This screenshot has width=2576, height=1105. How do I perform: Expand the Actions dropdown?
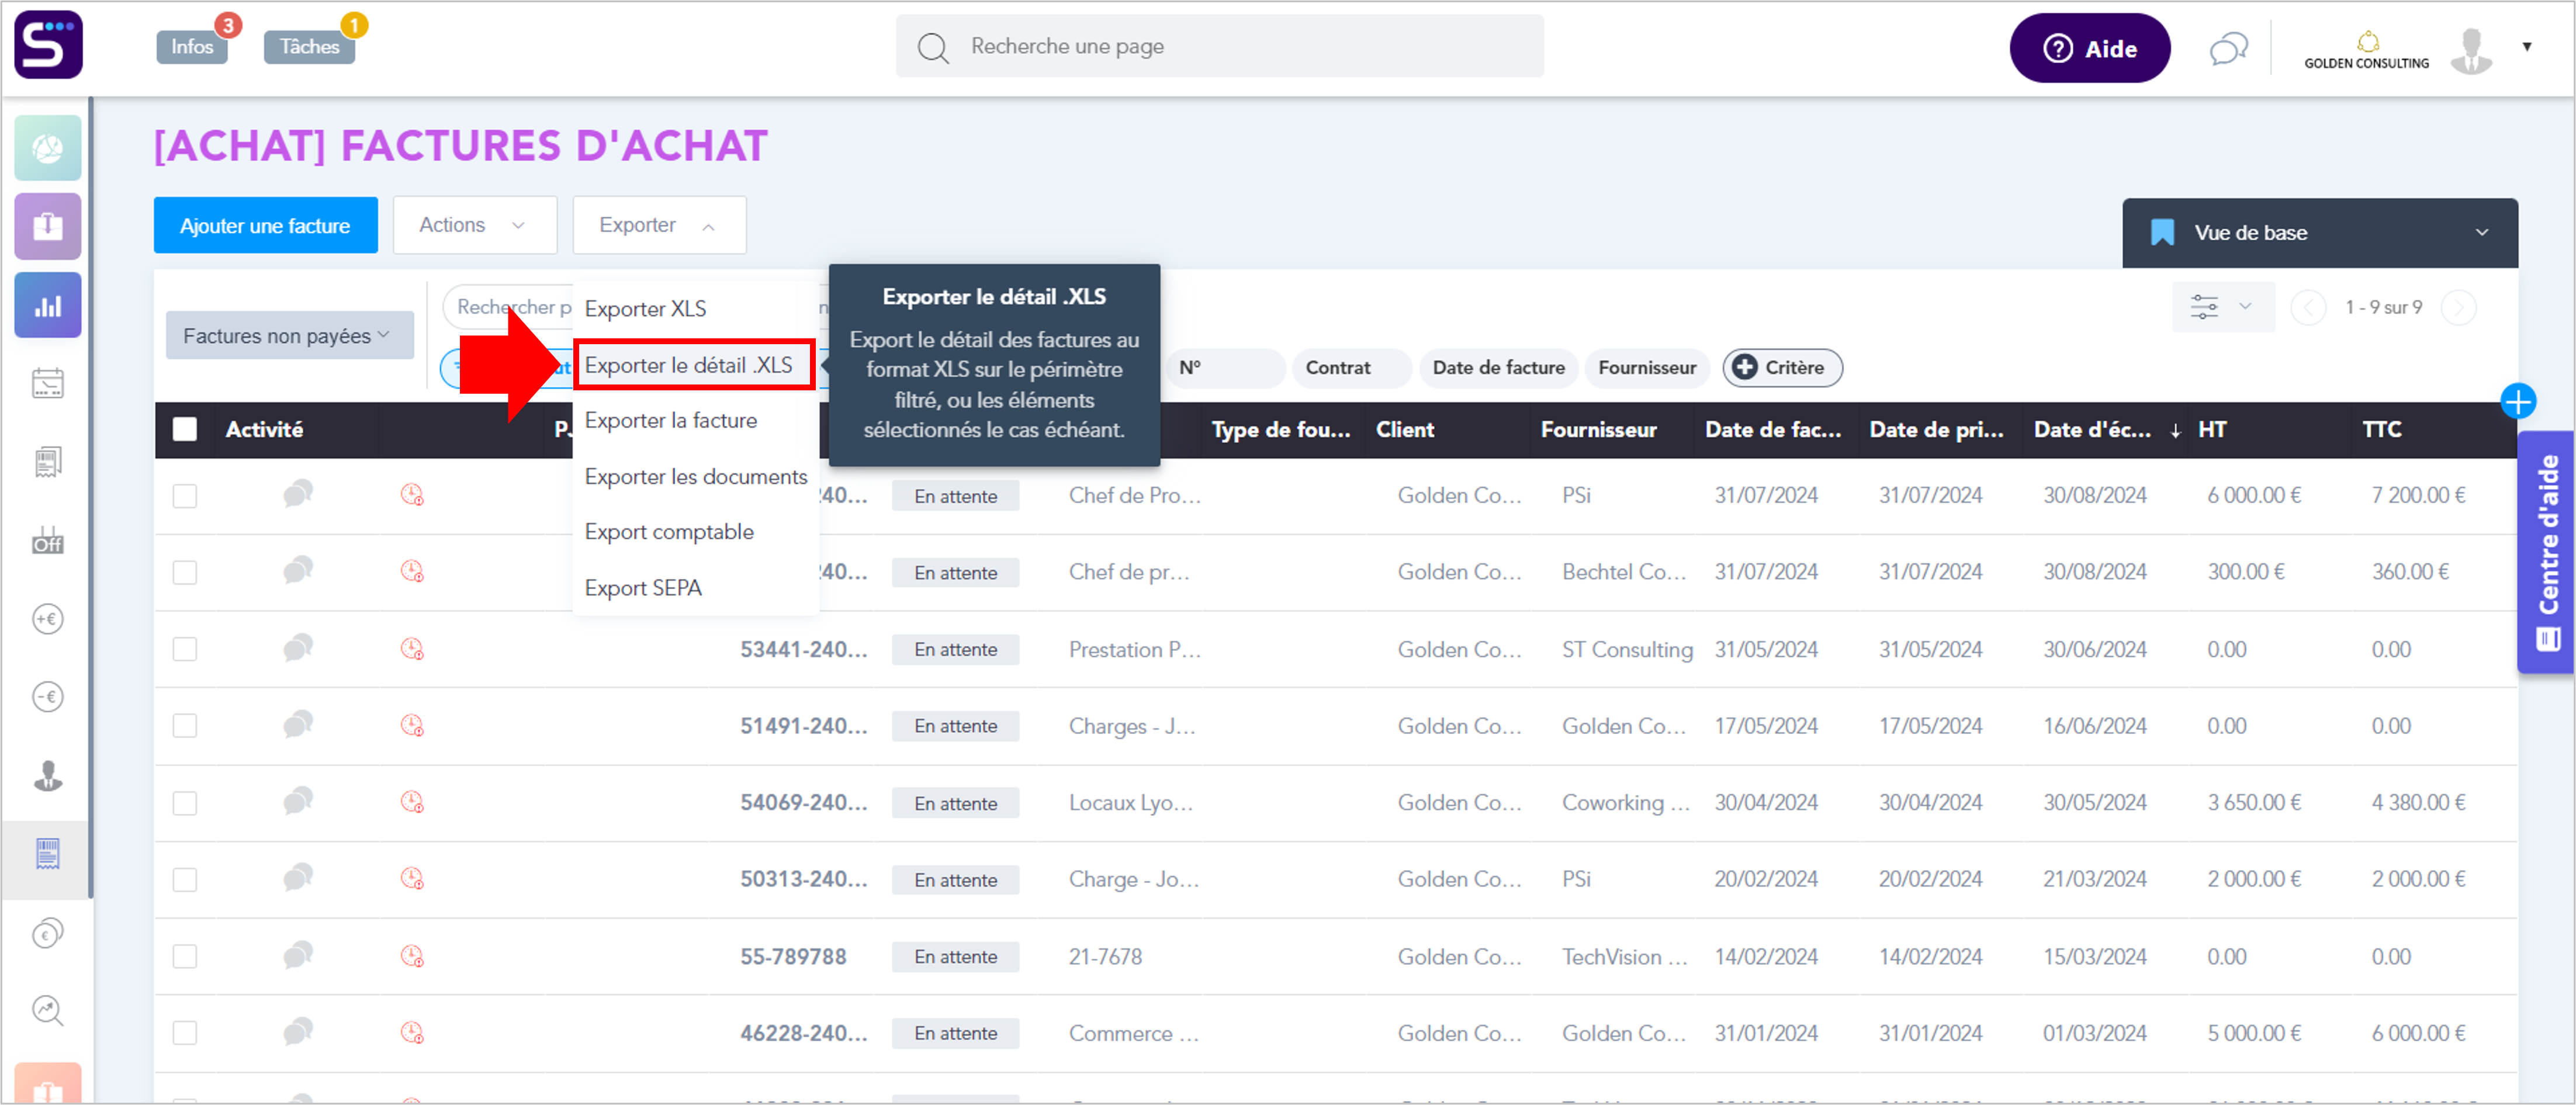pyautogui.click(x=474, y=225)
